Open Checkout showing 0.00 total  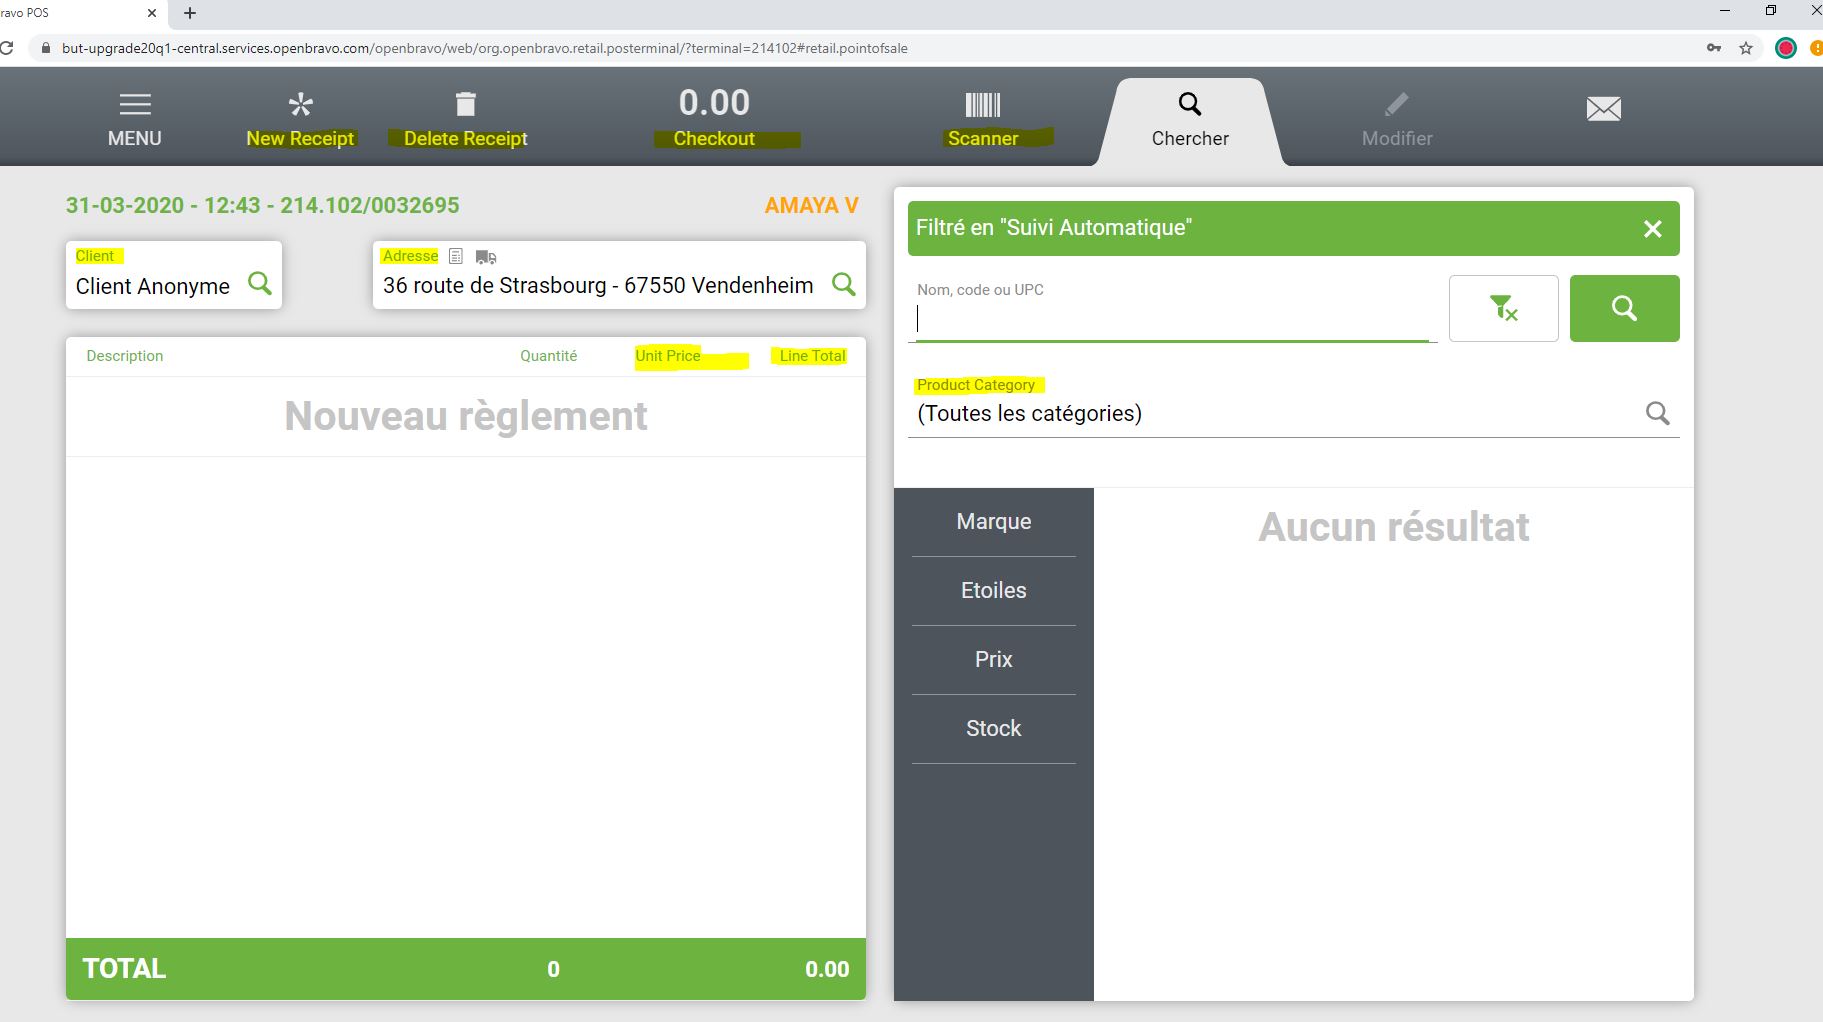714,117
